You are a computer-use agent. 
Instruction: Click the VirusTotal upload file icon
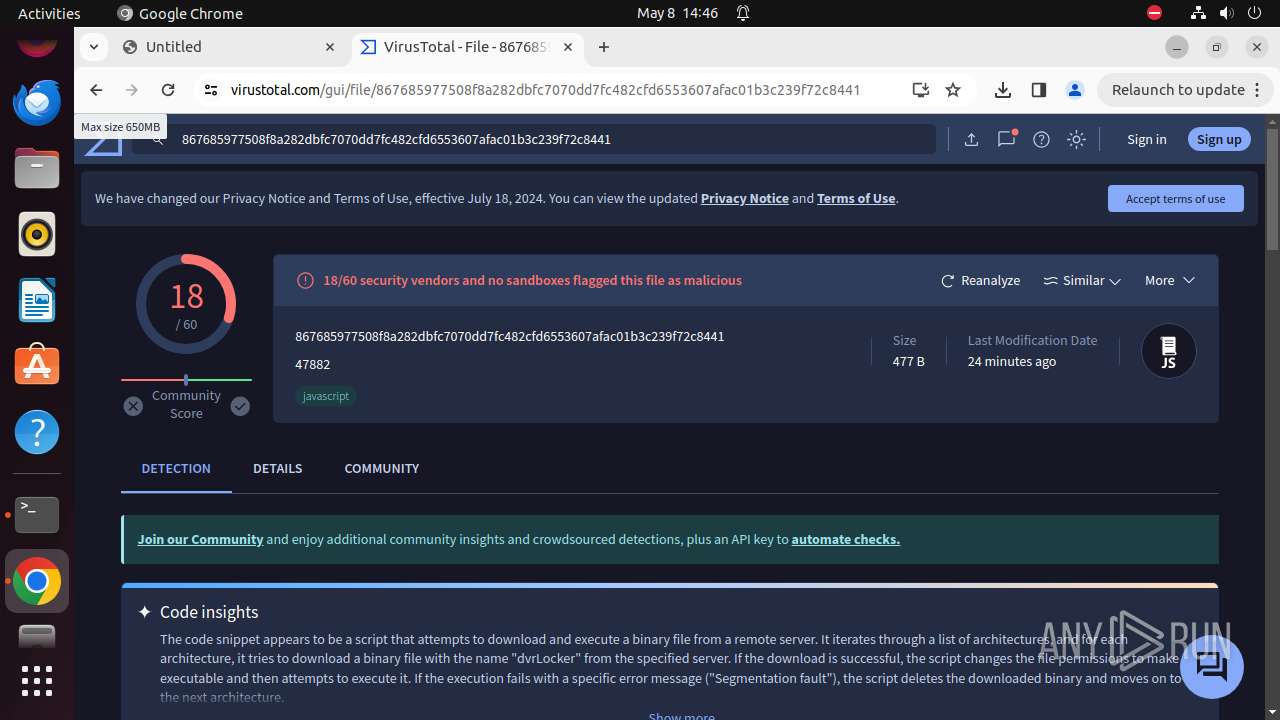click(x=971, y=140)
